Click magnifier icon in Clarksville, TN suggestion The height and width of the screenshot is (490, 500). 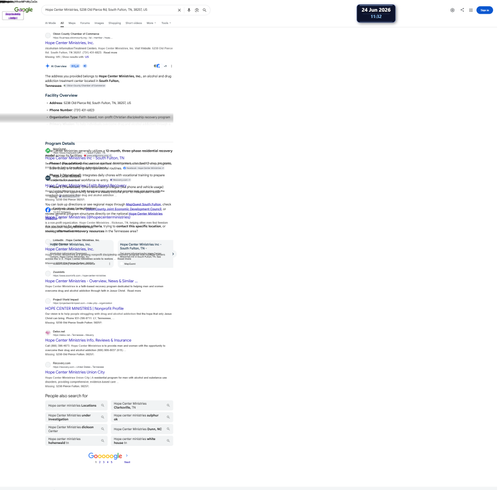168,406
